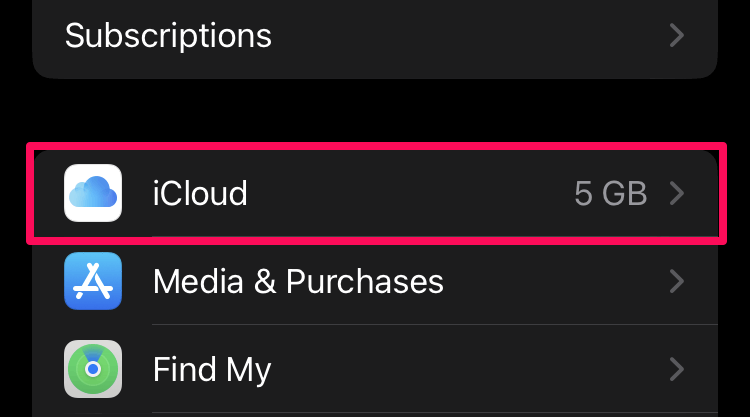Screen dimensions: 750x417
Task: Tap empty space in the Find My row
Action: [469, 369]
